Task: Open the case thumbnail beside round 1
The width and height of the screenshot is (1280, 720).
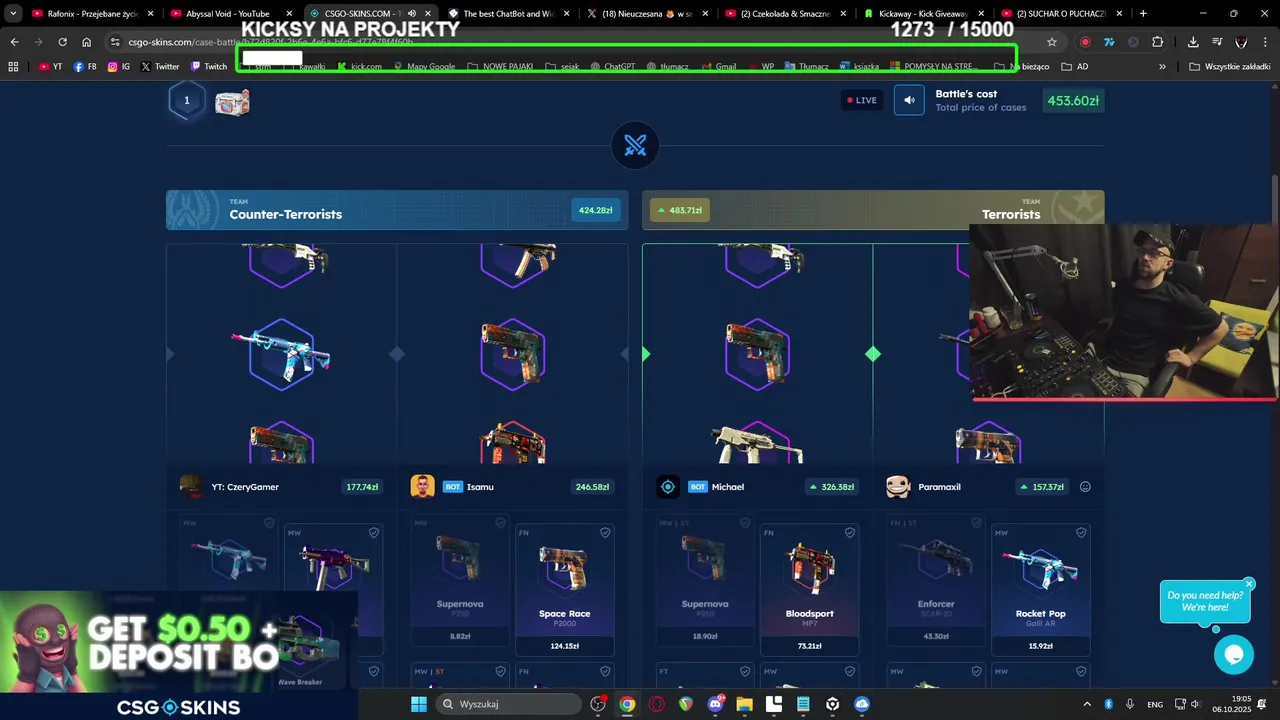Action: (232, 101)
